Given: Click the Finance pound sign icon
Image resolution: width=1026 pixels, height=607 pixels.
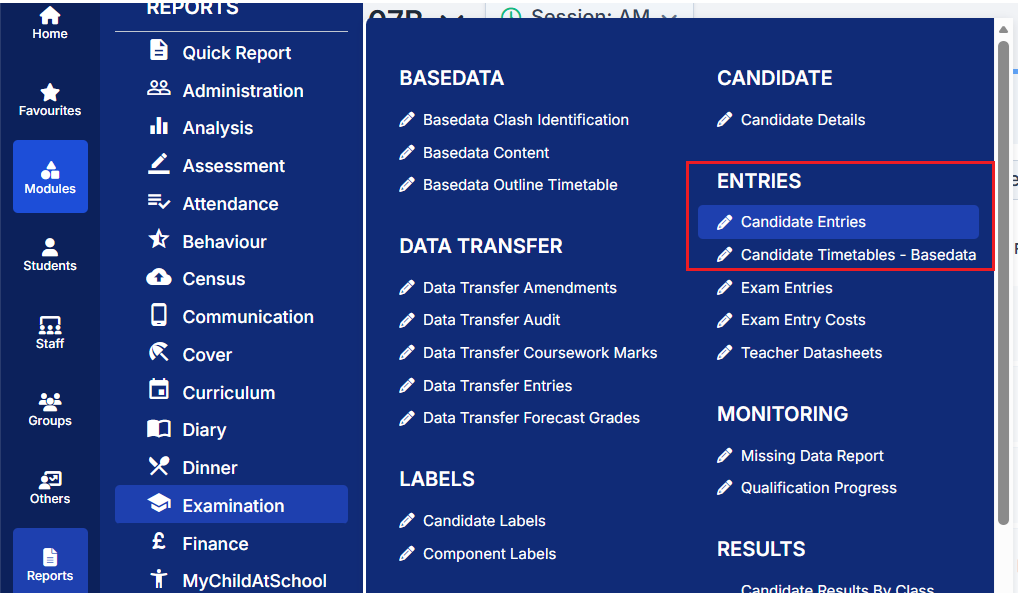Looking at the screenshot, I should click(159, 543).
